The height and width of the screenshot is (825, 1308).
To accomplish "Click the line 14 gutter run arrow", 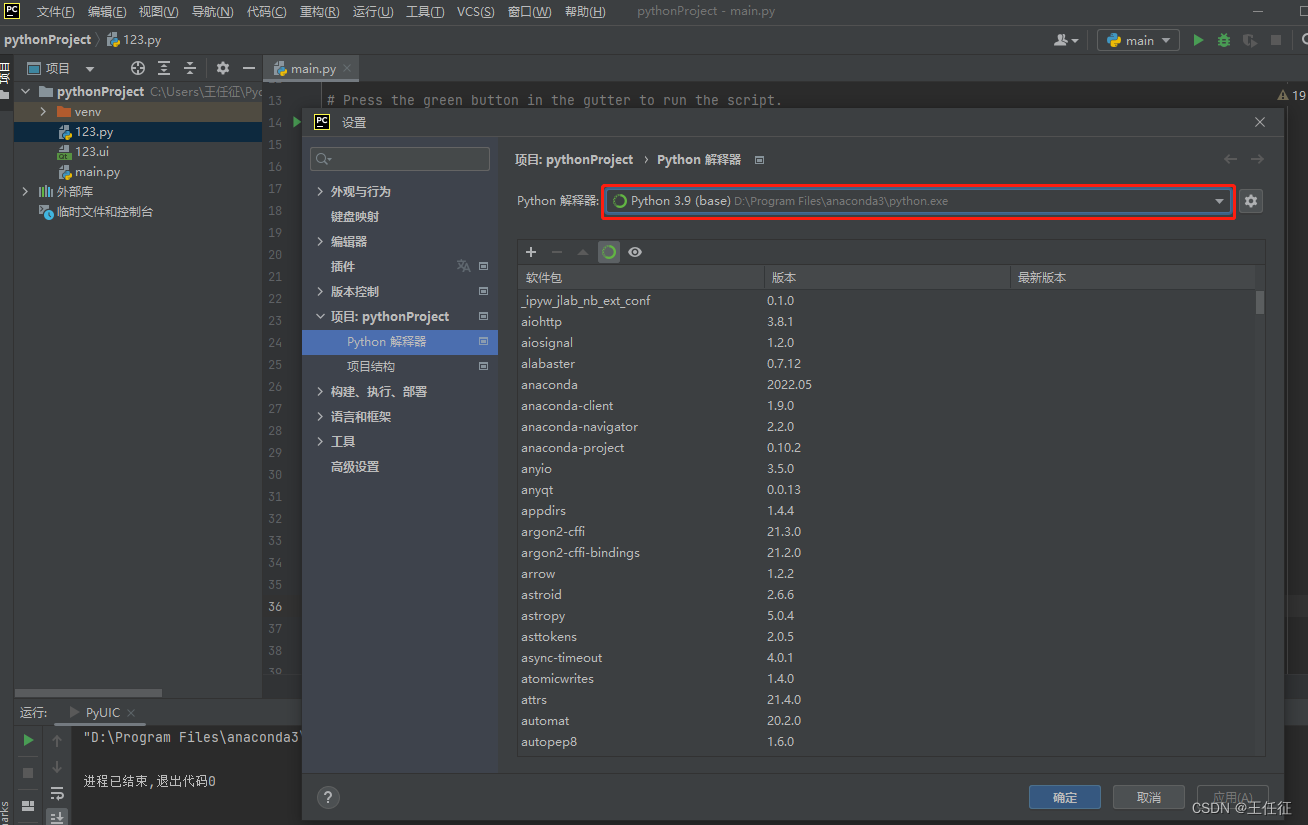I will click(296, 122).
